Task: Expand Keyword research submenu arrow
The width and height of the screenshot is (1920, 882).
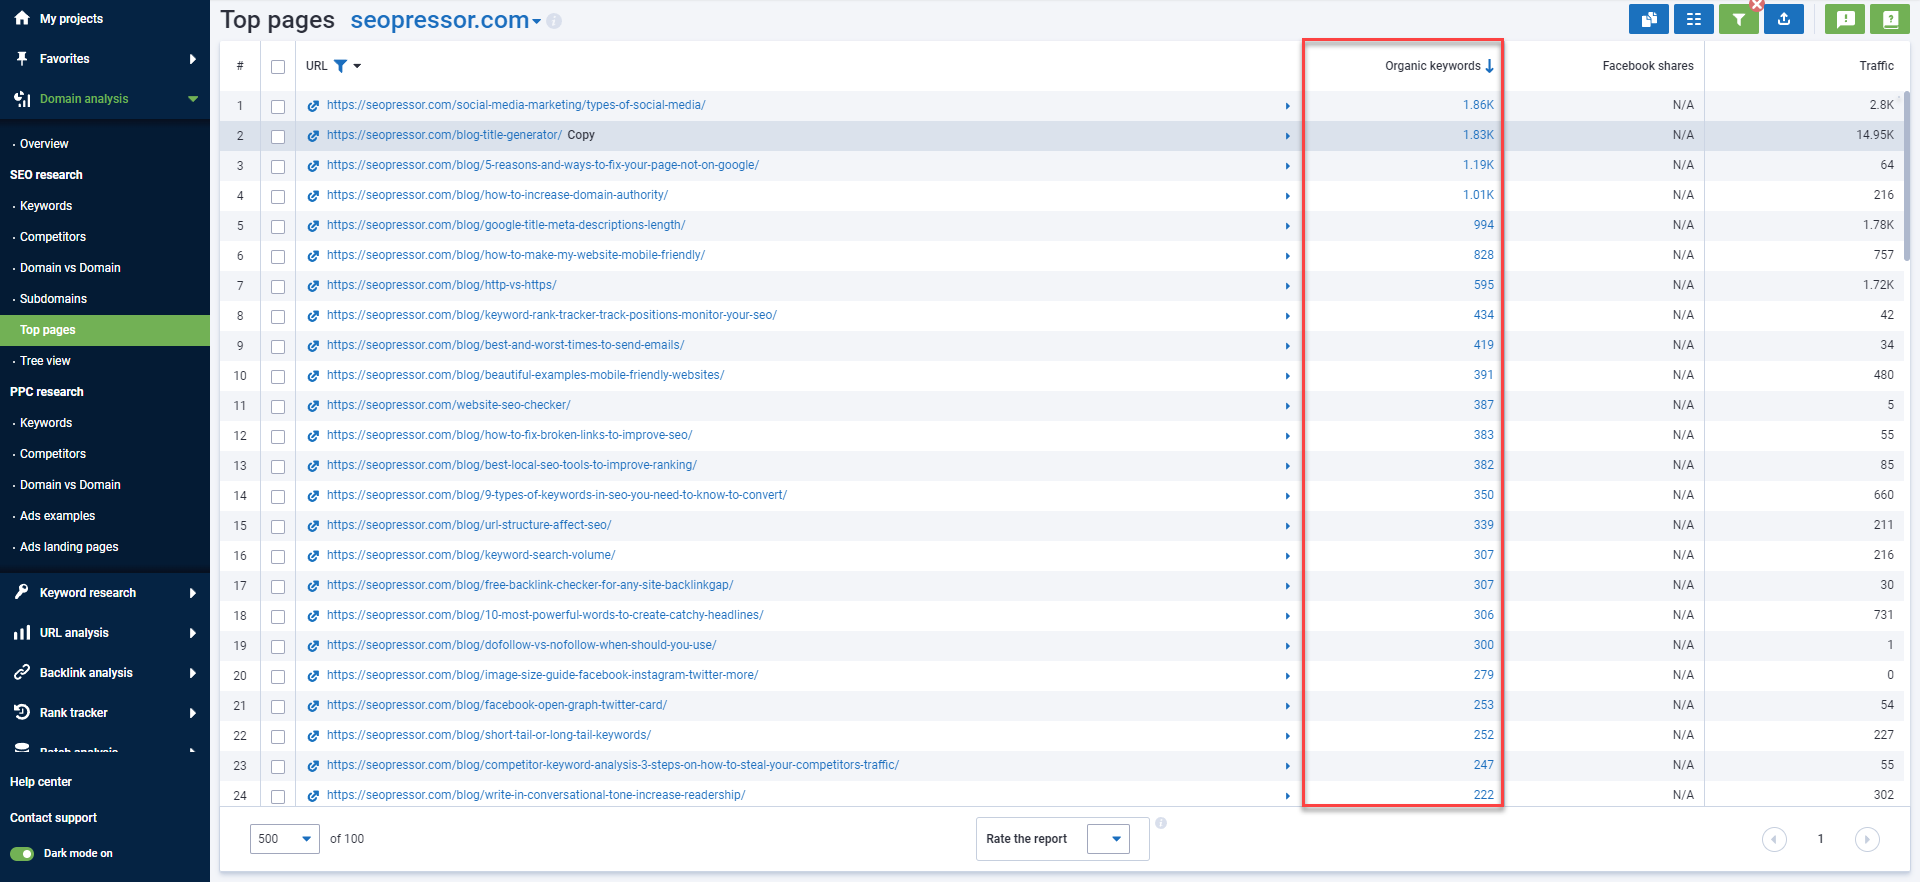Action: pyautogui.click(x=192, y=593)
